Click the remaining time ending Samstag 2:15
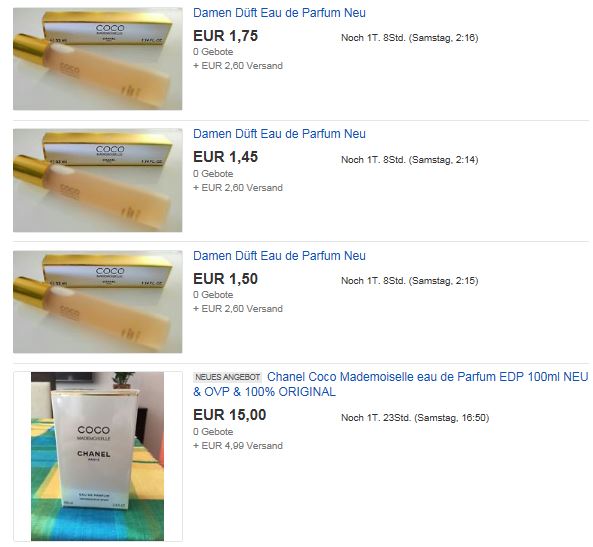Viewport: 593px width, 547px height. point(410,281)
